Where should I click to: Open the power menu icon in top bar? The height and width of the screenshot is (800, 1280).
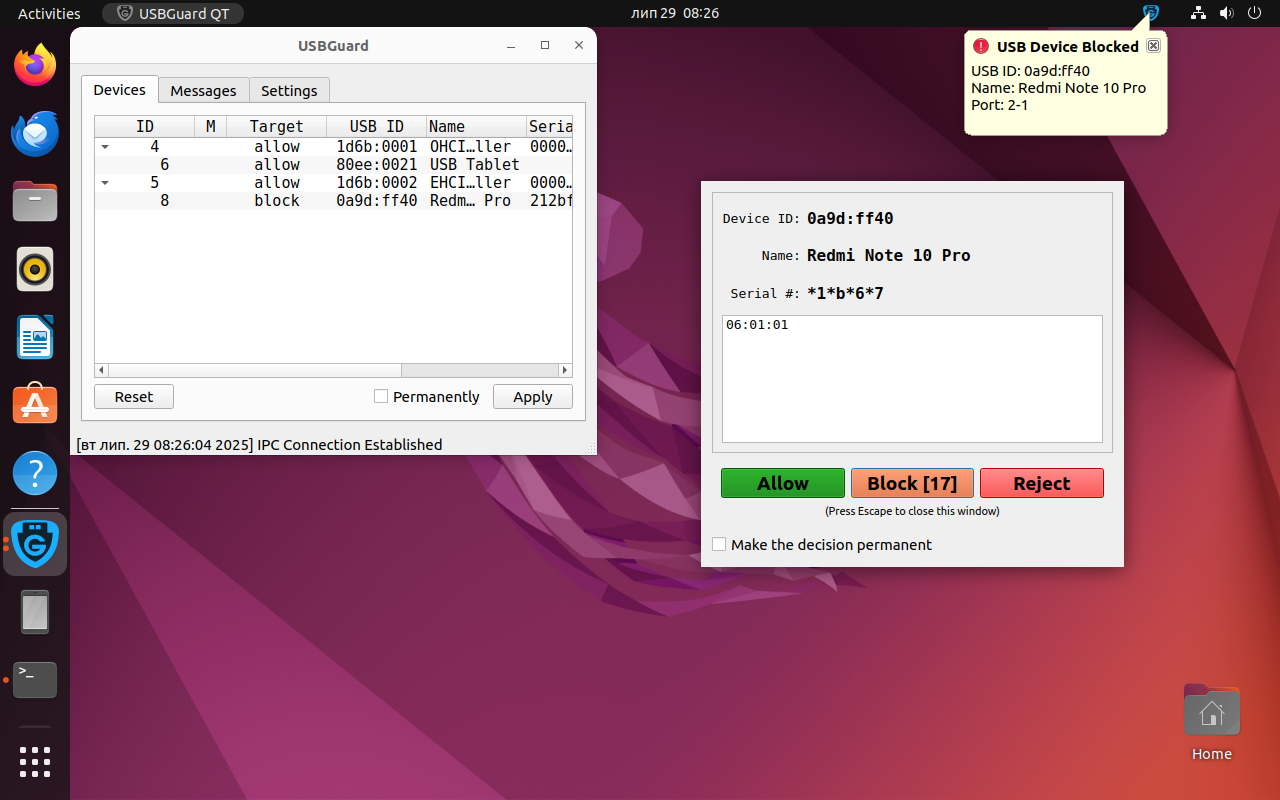point(1254,13)
